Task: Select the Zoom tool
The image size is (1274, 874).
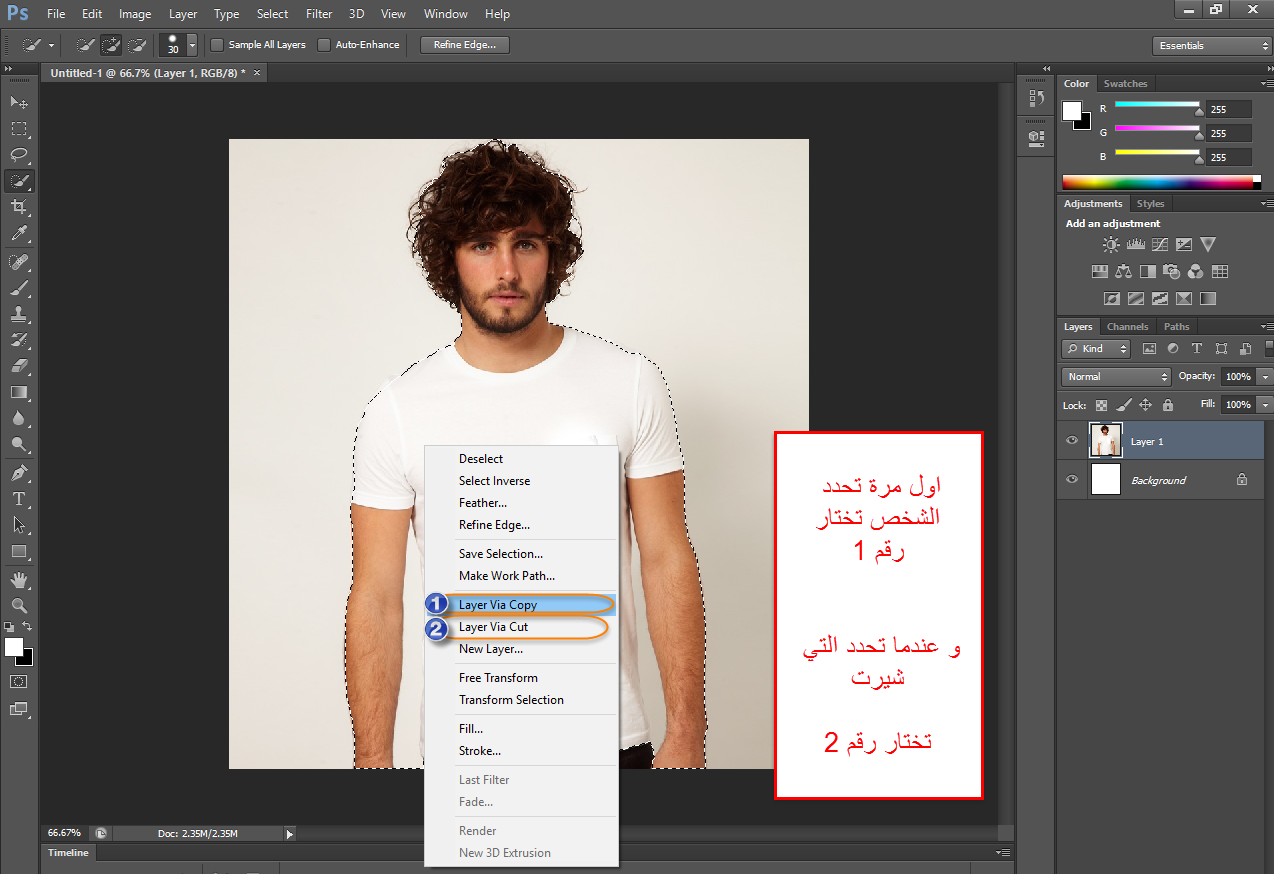Action: click(x=19, y=606)
